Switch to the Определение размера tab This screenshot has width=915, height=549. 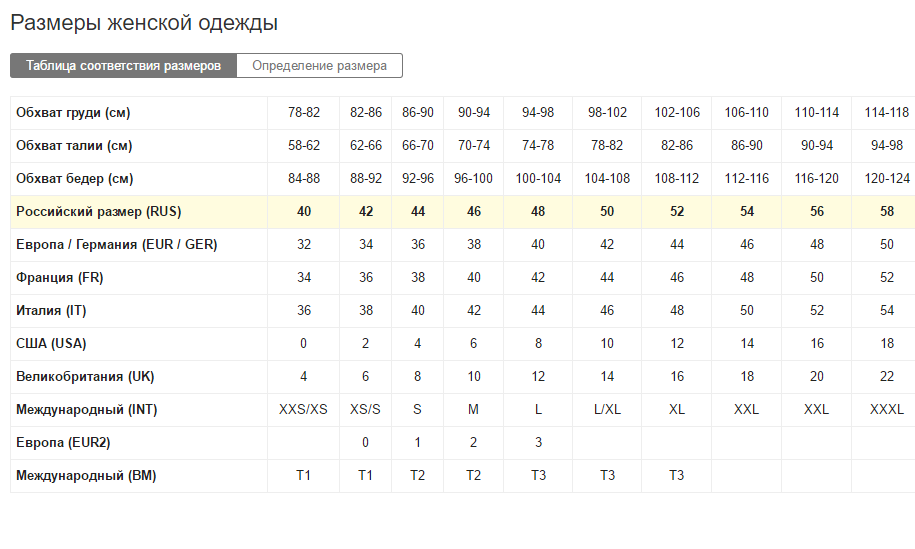319,65
